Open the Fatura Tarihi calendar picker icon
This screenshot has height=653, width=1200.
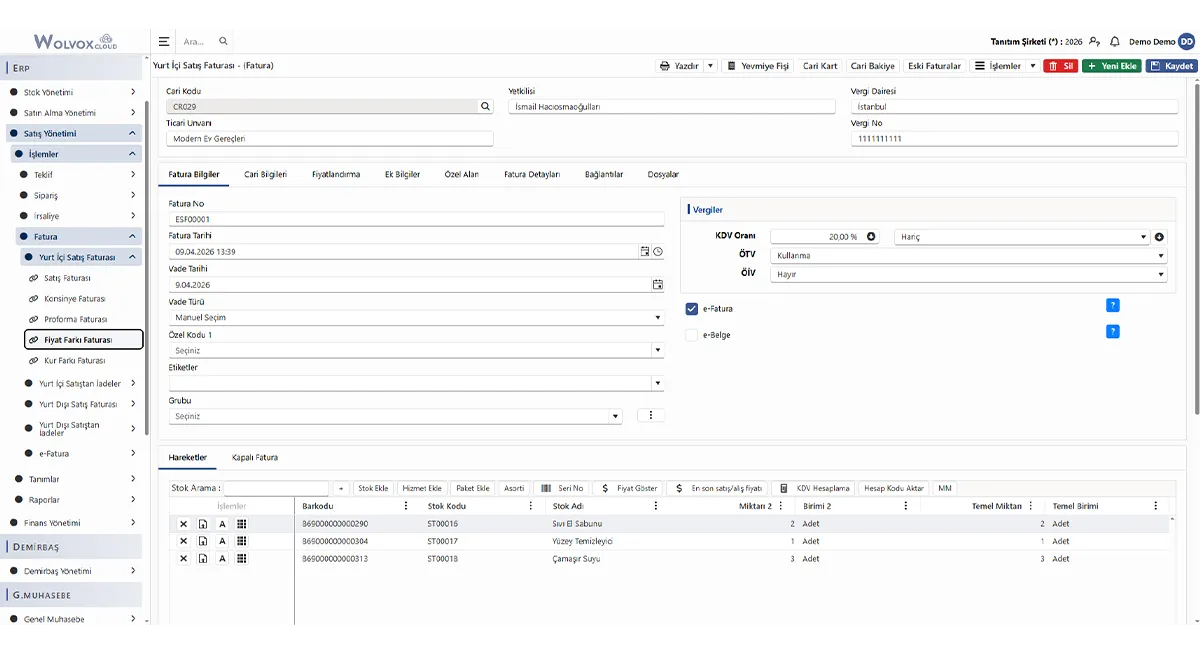click(645, 252)
